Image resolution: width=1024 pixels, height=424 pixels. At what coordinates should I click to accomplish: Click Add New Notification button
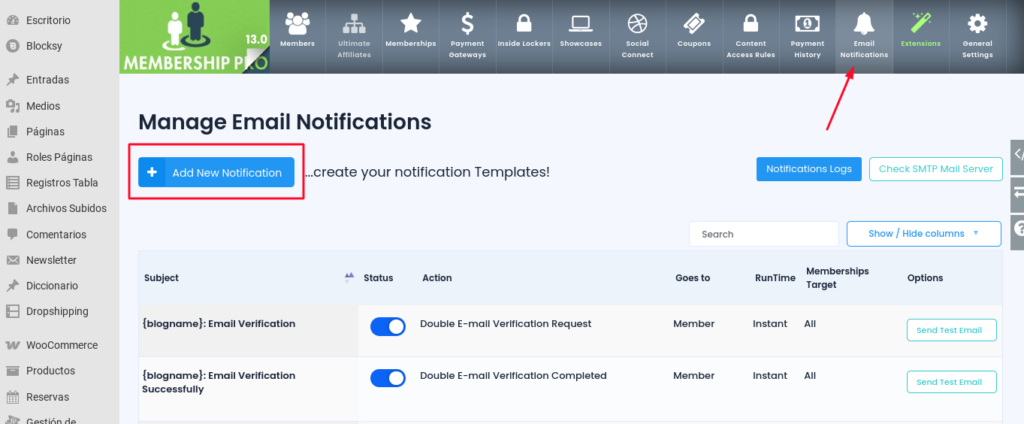click(x=216, y=172)
